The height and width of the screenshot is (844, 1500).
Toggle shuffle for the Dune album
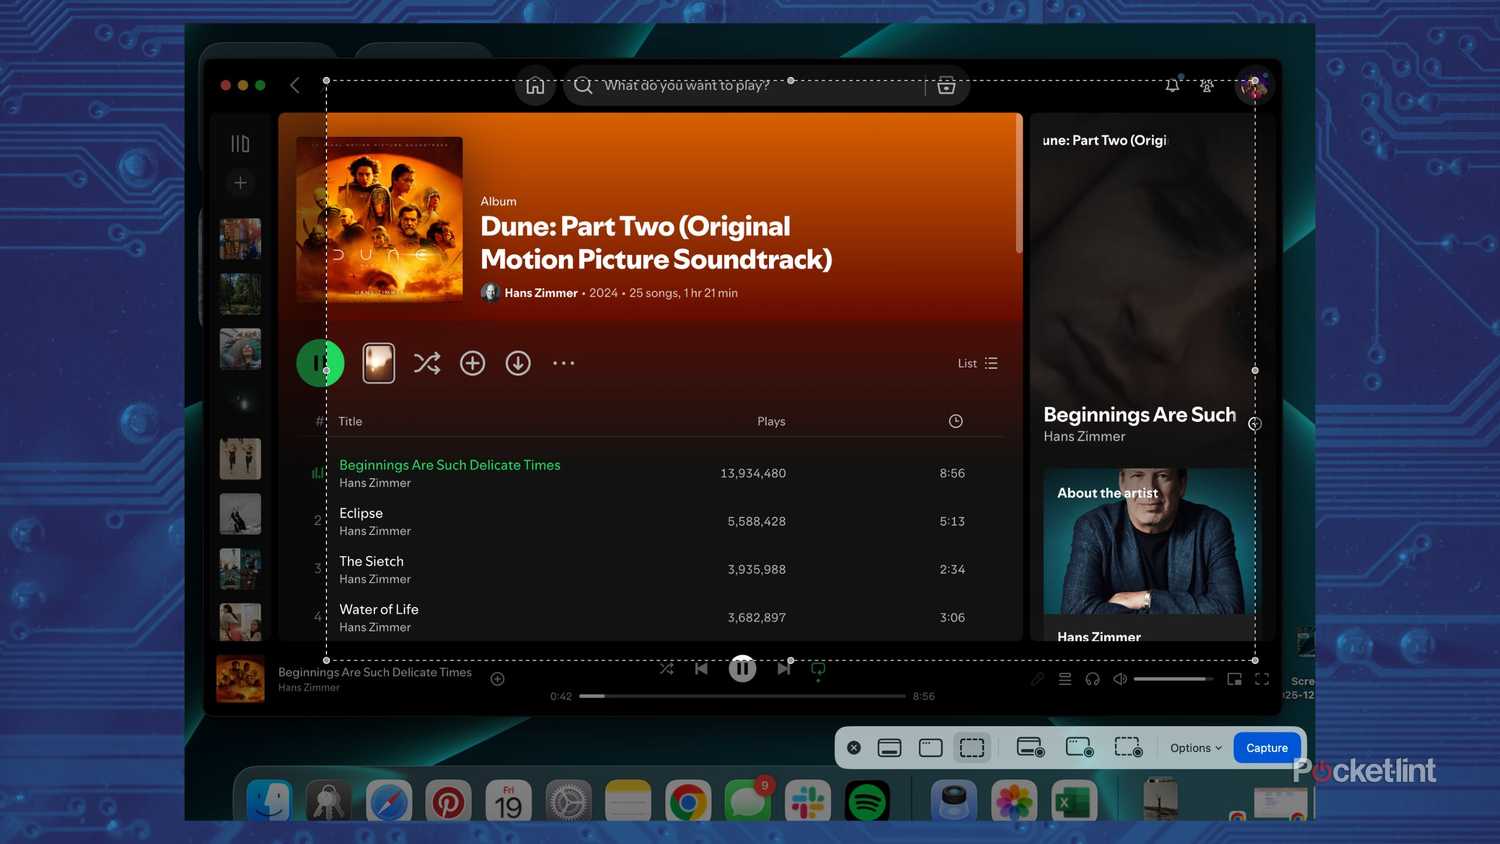pyautogui.click(x=427, y=362)
